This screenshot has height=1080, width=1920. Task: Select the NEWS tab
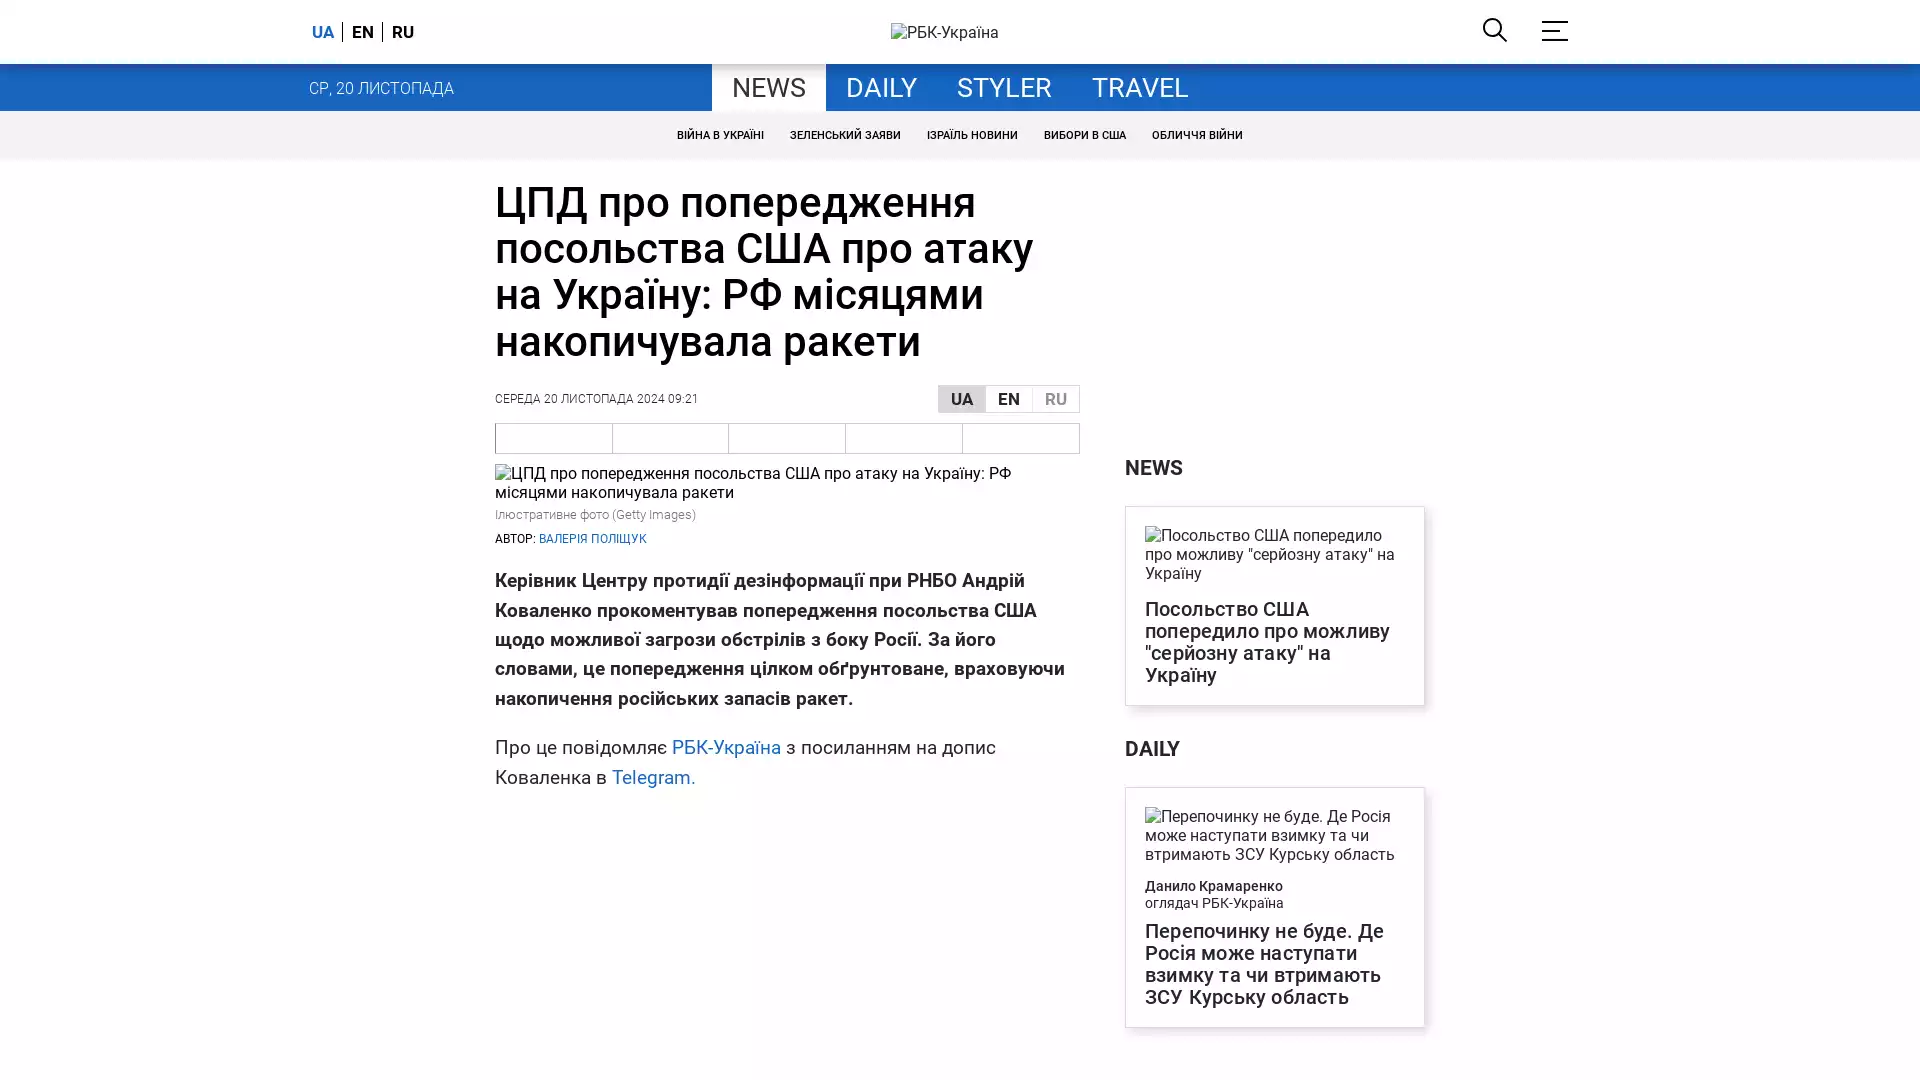[768, 88]
